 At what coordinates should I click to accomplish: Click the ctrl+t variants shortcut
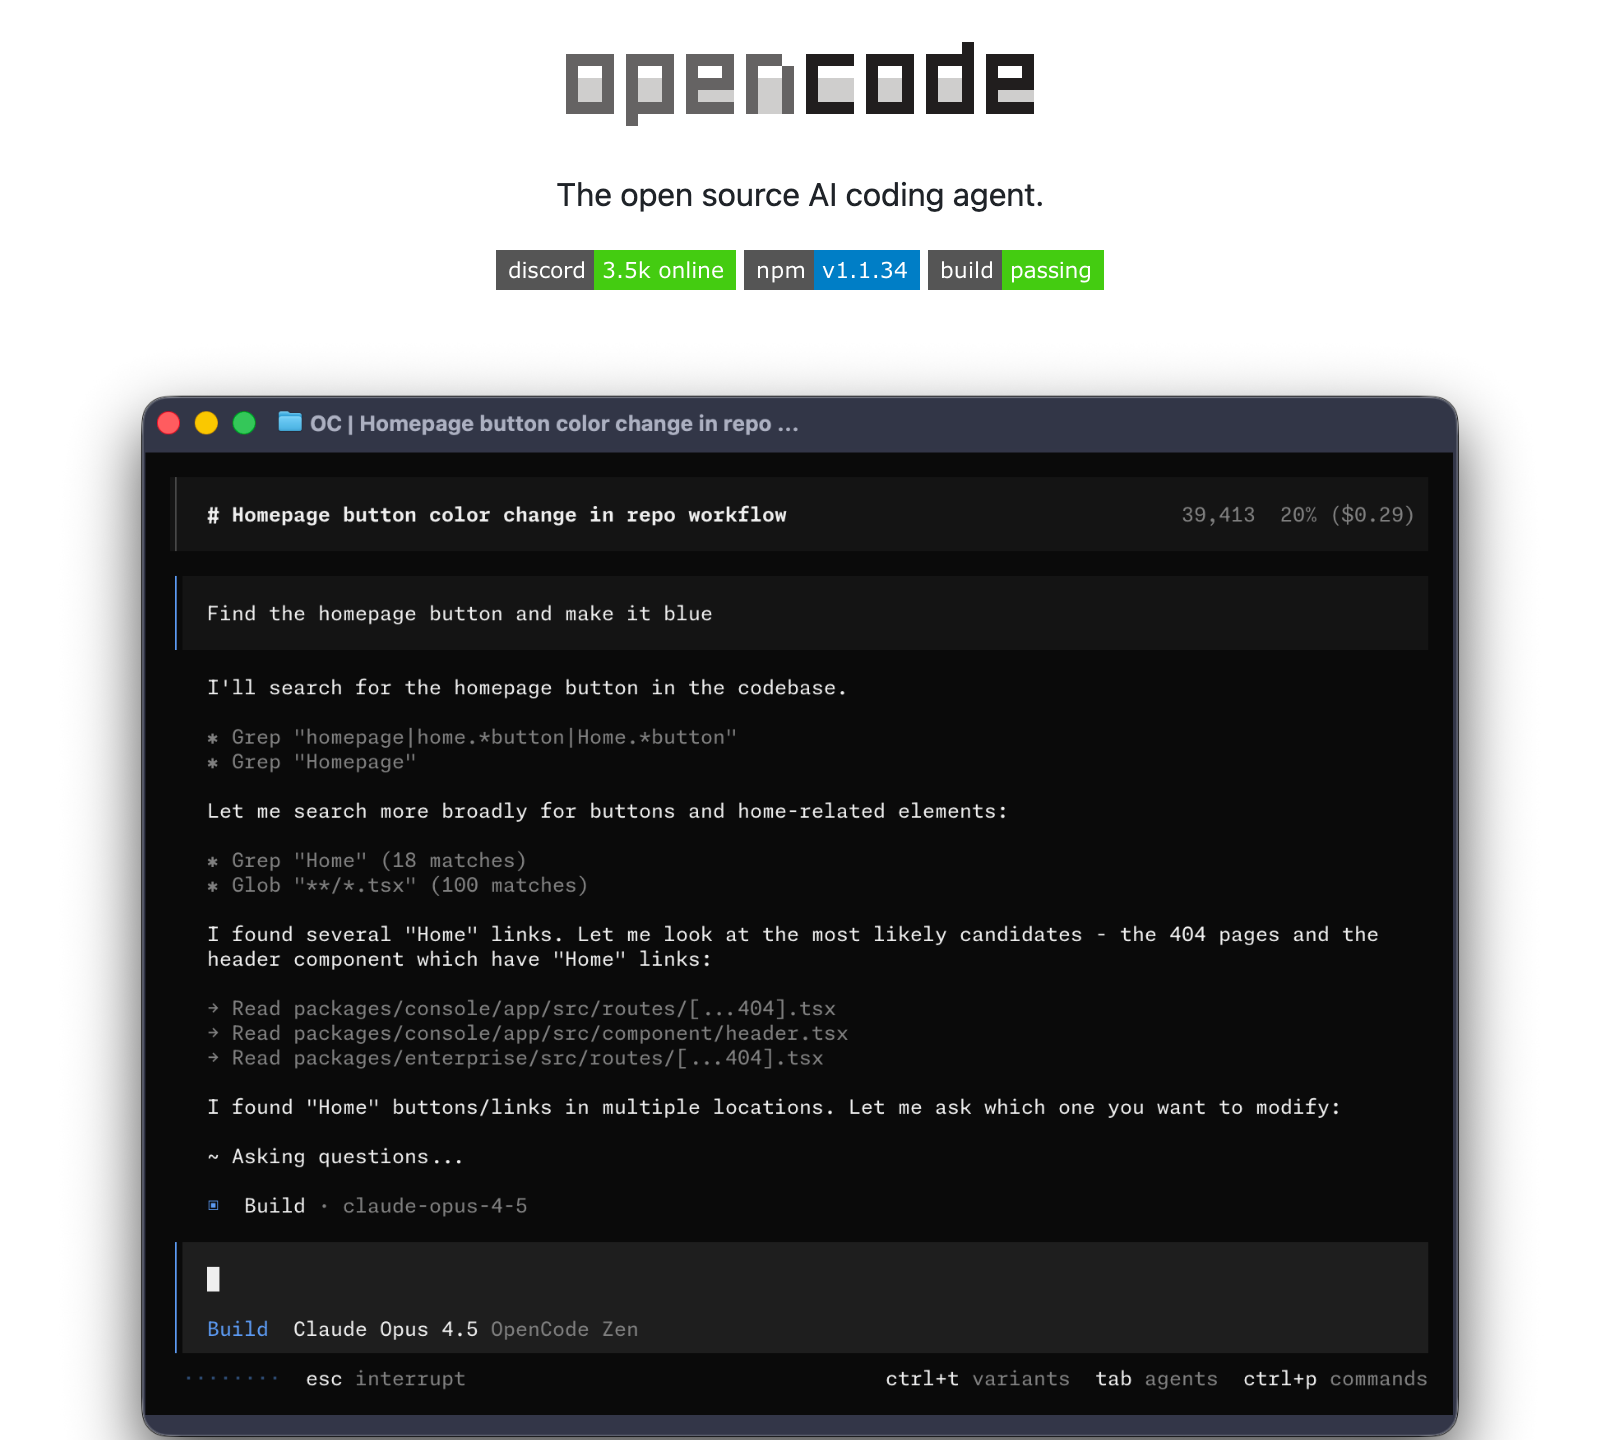[x=977, y=1379]
